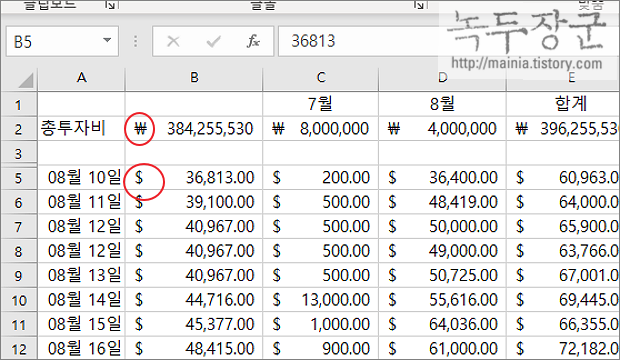The image size is (620, 360).
Task: Select row 6 header
Action: click(19, 202)
